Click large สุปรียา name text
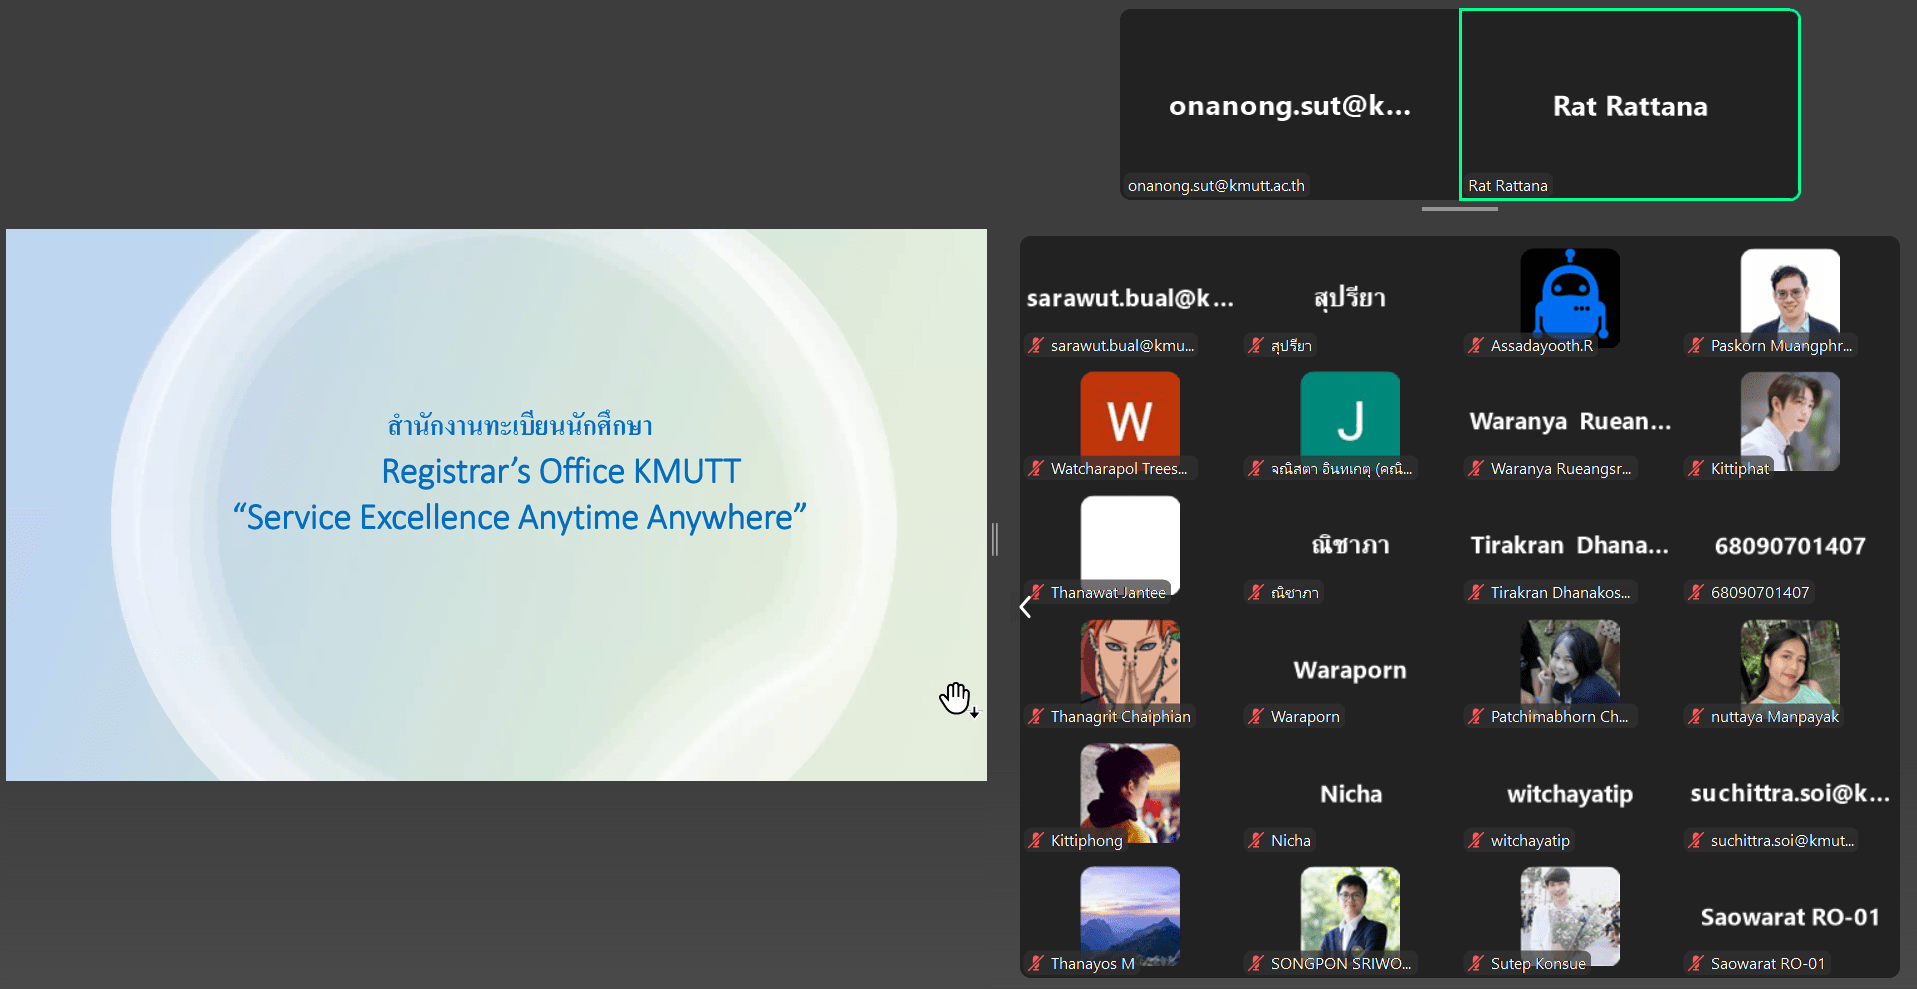This screenshot has height=989, width=1917. 1350,297
